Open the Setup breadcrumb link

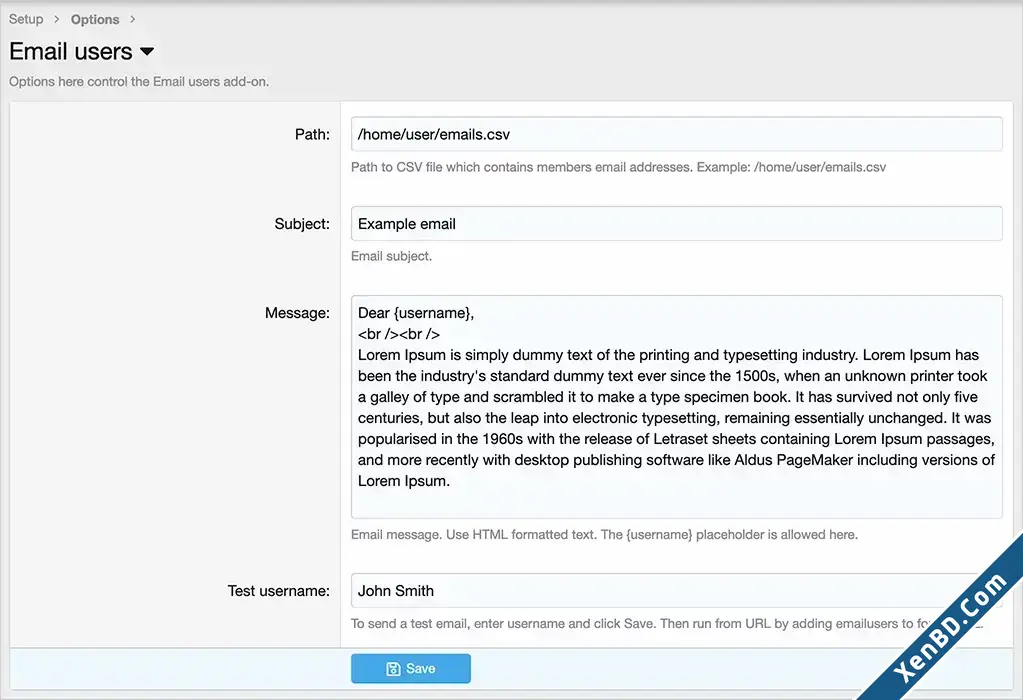pos(26,19)
